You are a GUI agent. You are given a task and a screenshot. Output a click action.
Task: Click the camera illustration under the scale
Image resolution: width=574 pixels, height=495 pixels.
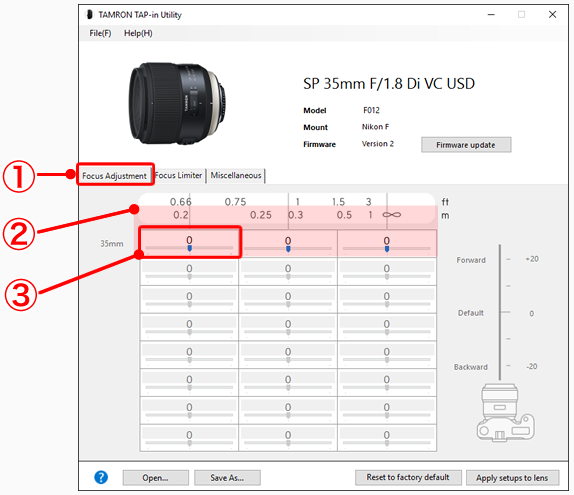click(506, 412)
